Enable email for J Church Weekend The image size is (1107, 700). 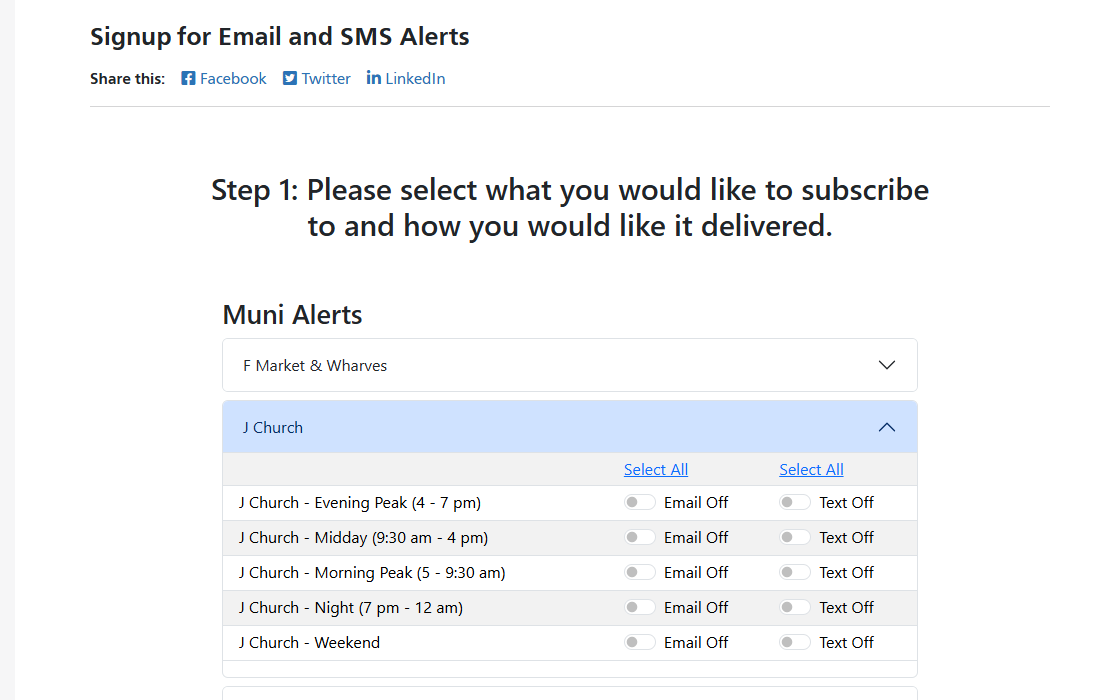(x=640, y=642)
